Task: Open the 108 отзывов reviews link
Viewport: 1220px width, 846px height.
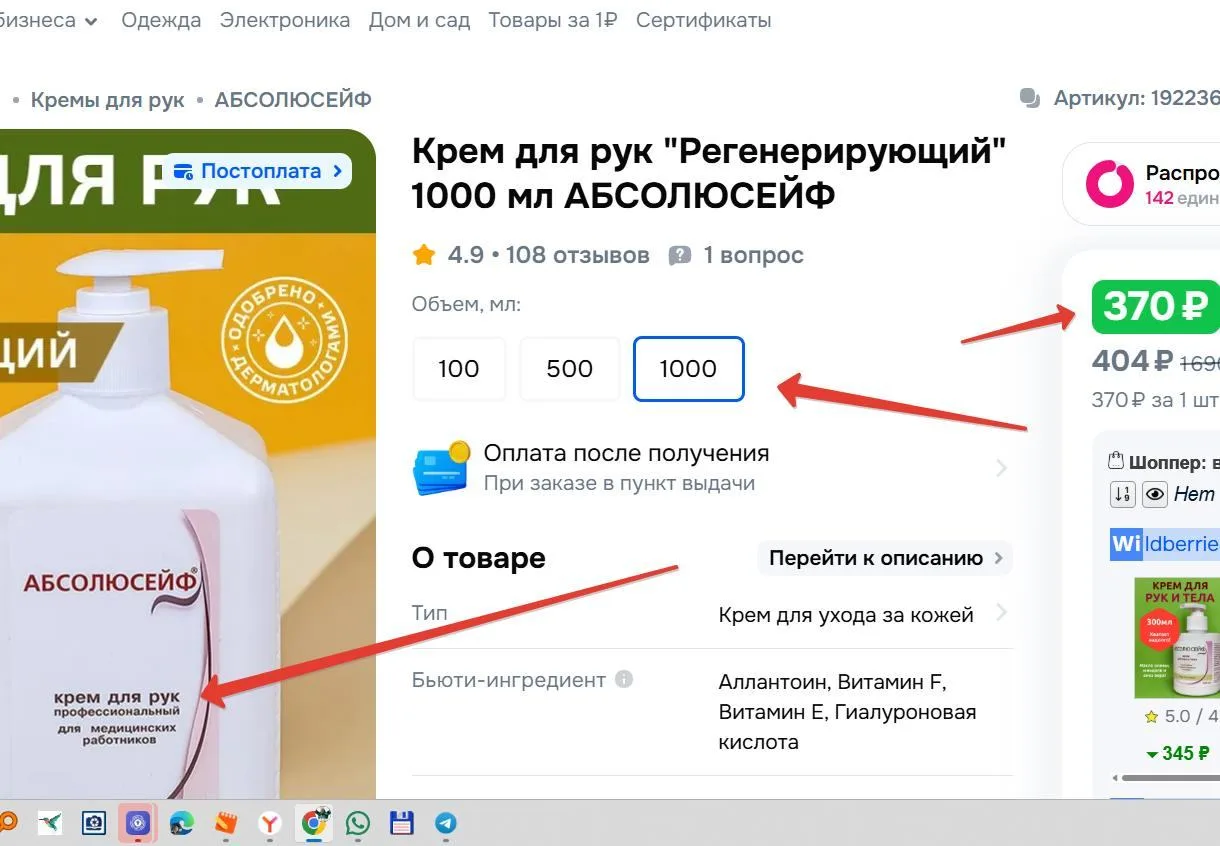Action: (x=577, y=255)
